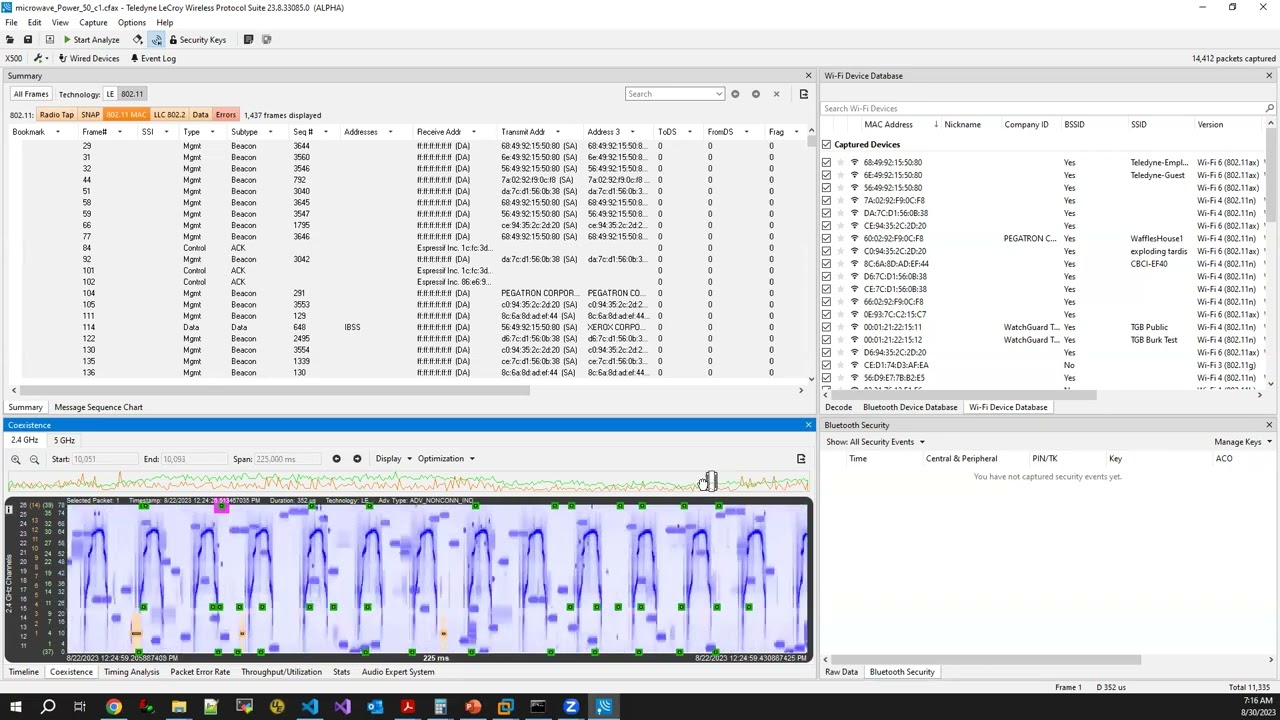Open the Frame# column filter dropdown
The width and height of the screenshot is (1280, 720).
coord(119,132)
